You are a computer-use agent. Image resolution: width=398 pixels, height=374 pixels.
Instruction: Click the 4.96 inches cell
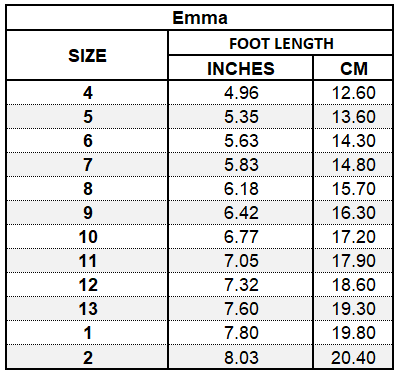(x=241, y=92)
